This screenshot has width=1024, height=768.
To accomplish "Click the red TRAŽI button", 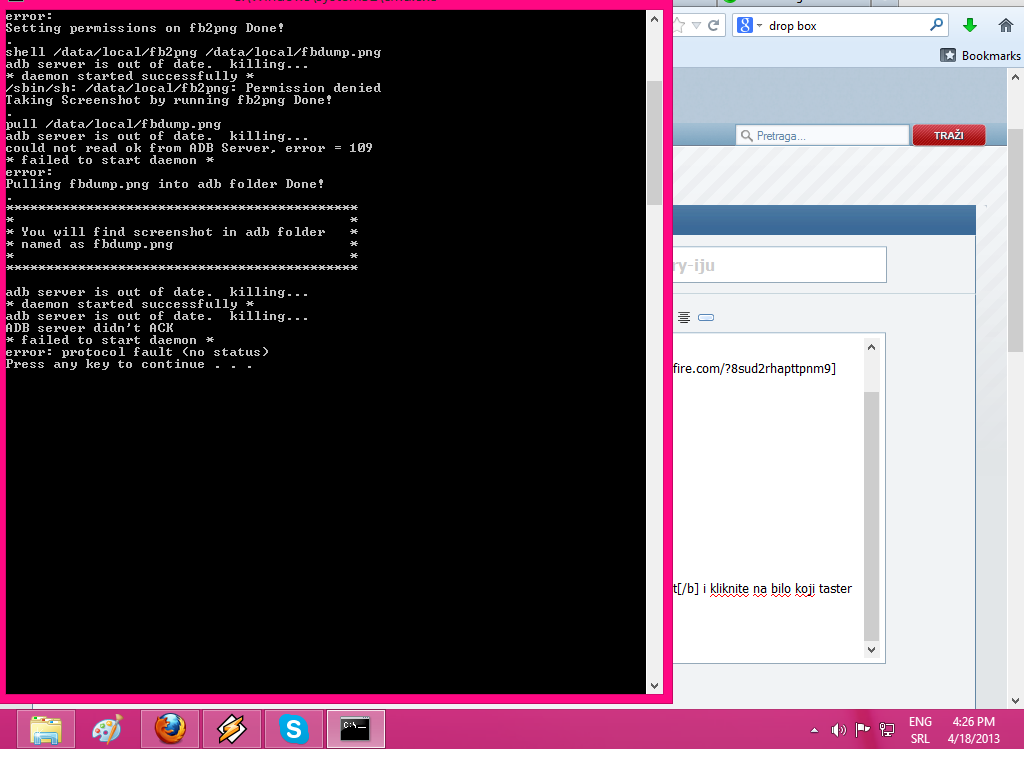I will [948, 135].
